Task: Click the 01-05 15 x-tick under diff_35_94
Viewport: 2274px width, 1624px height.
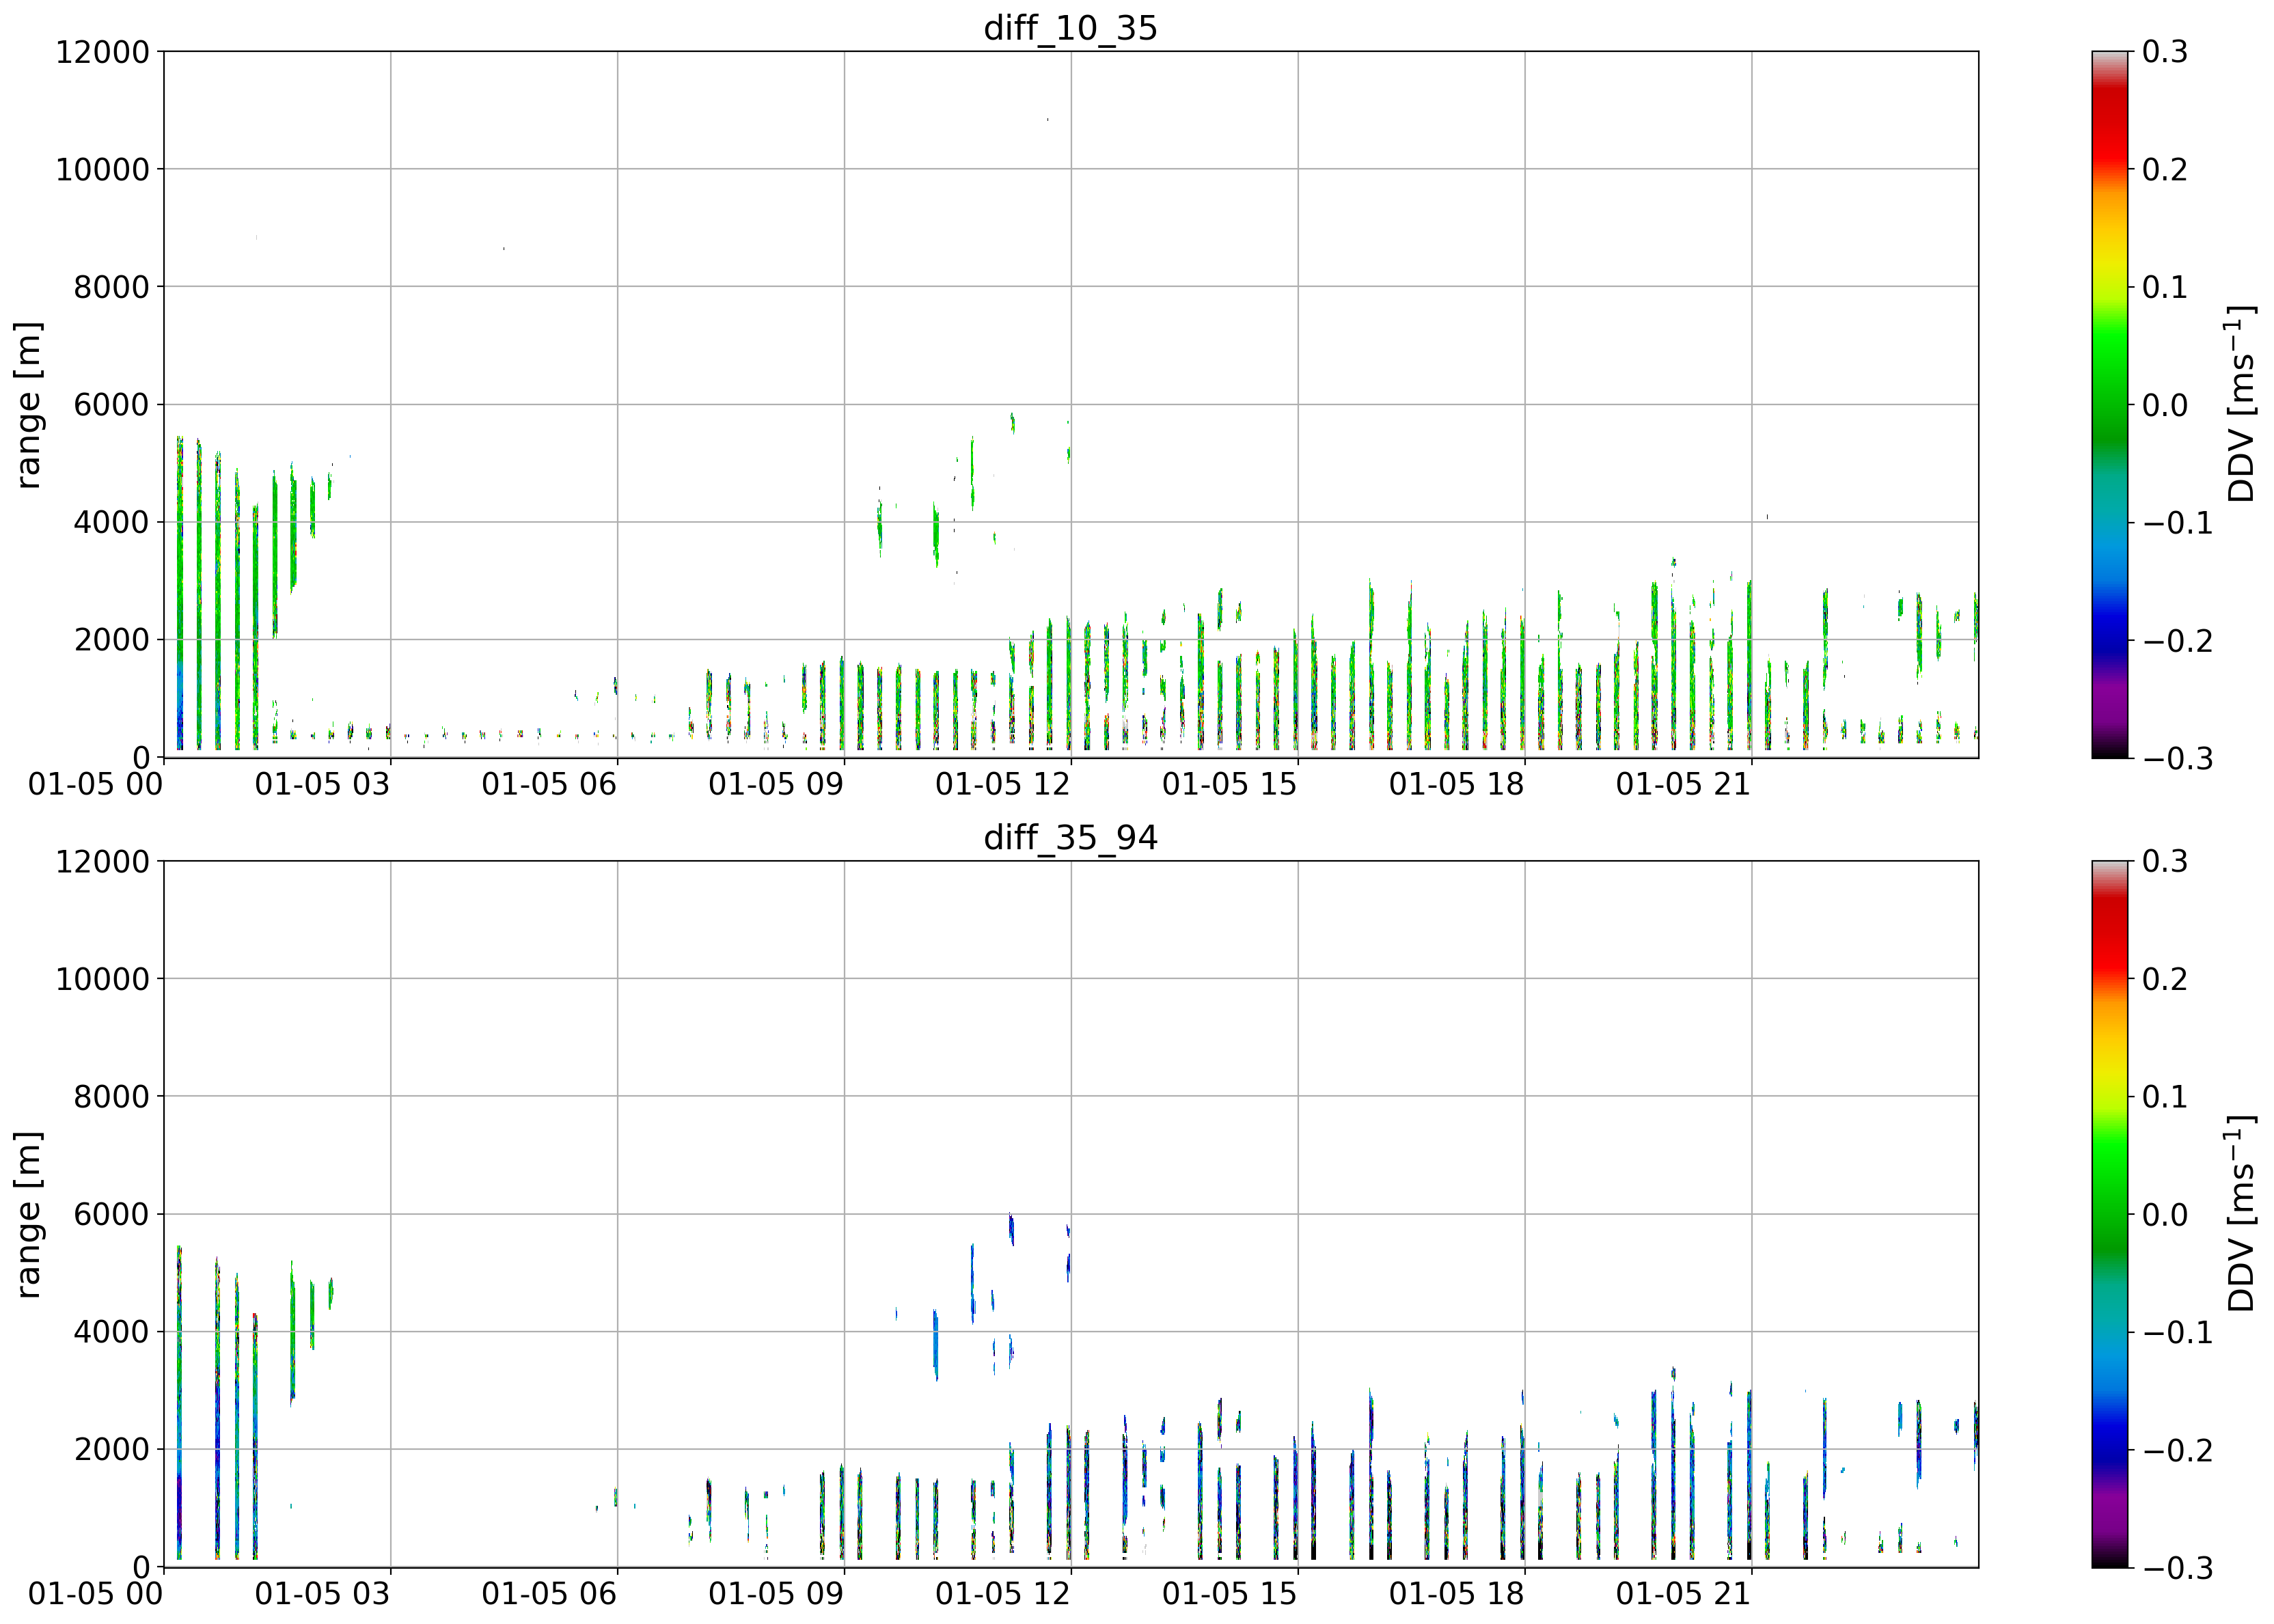Action: 1229,1594
